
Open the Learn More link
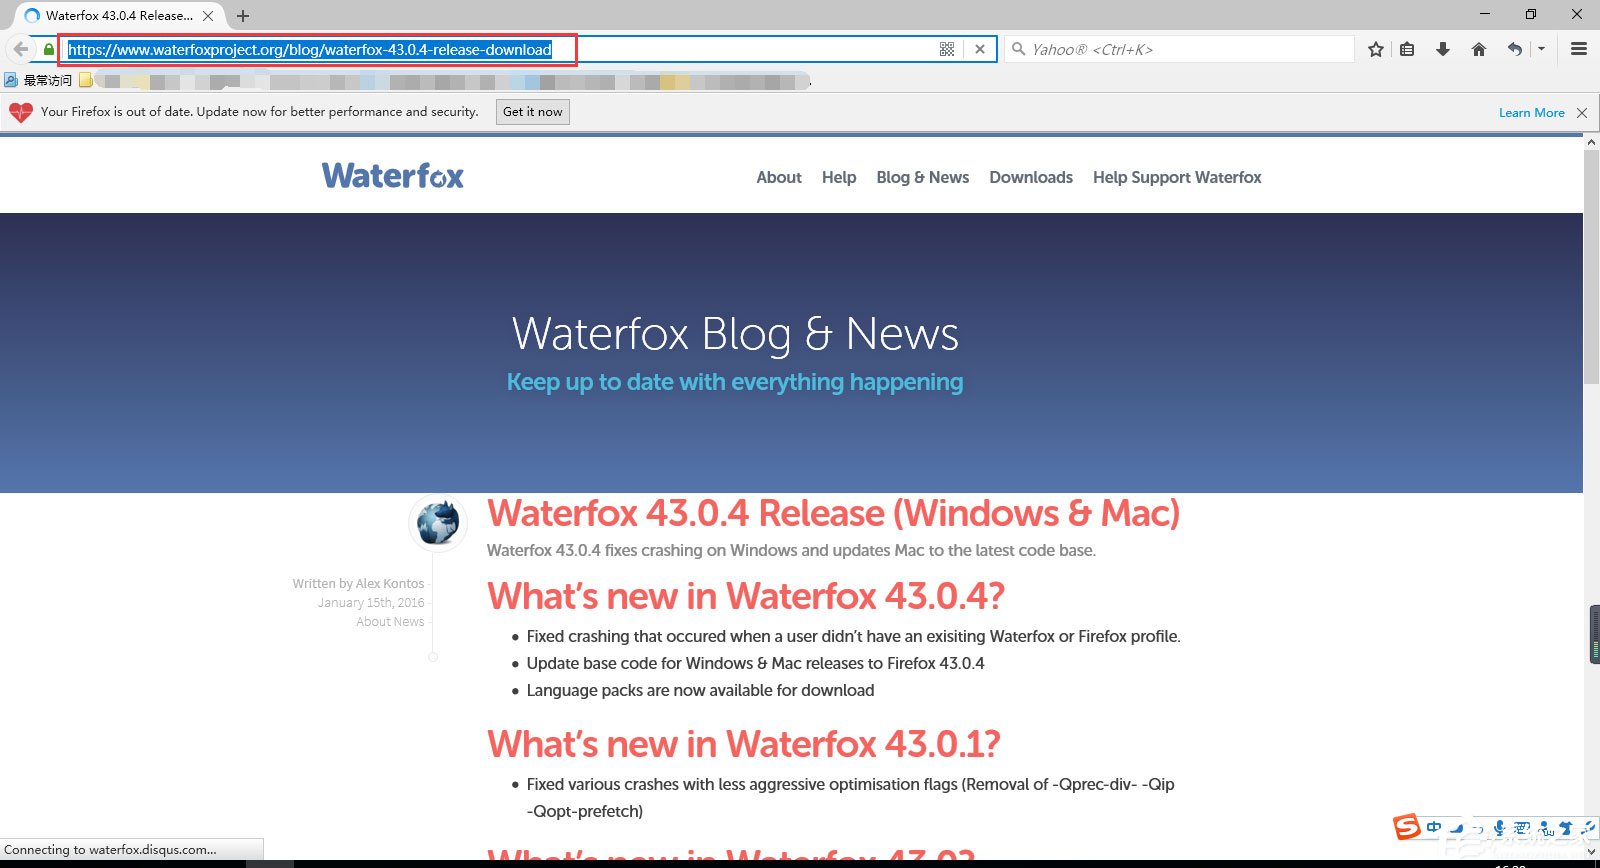(x=1531, y=113)
